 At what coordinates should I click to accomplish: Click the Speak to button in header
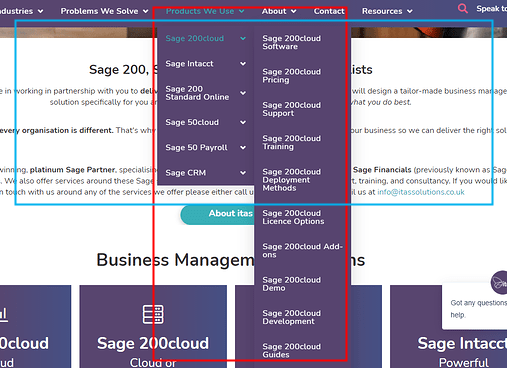pos(491,9)
